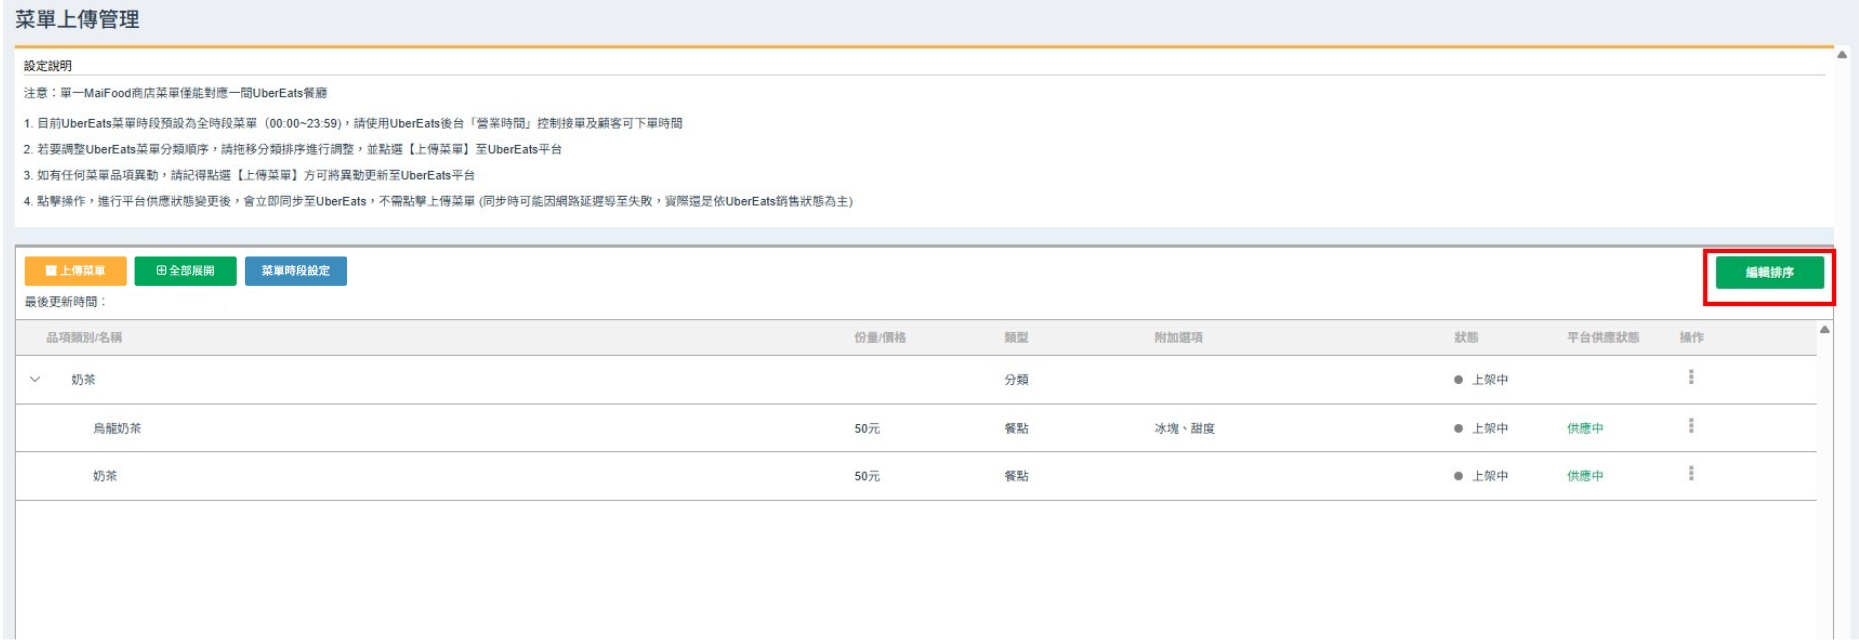Collapse the 奶茶 category chevron

pyautogui.click(x=36, y=380)
